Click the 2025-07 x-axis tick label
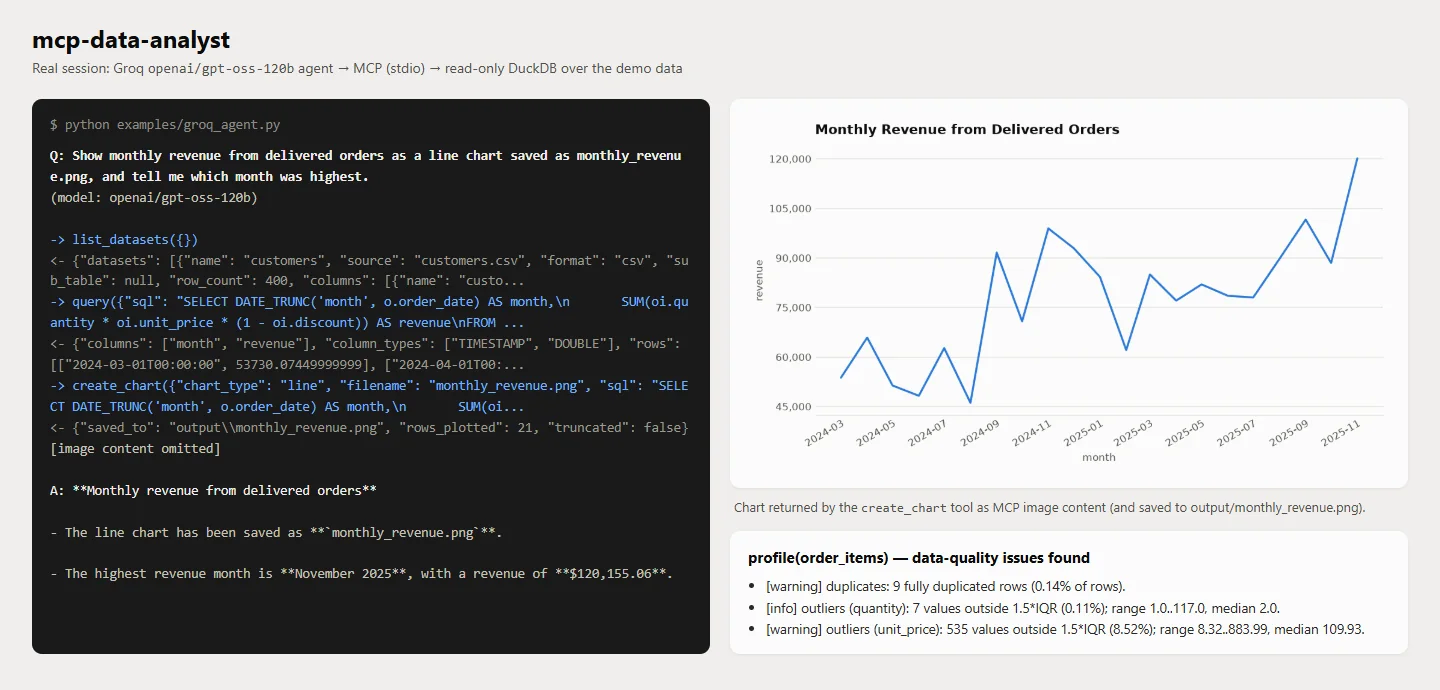Image resolution: width=1440 pixels, height=690 pixels. [x=1237, y=432]
